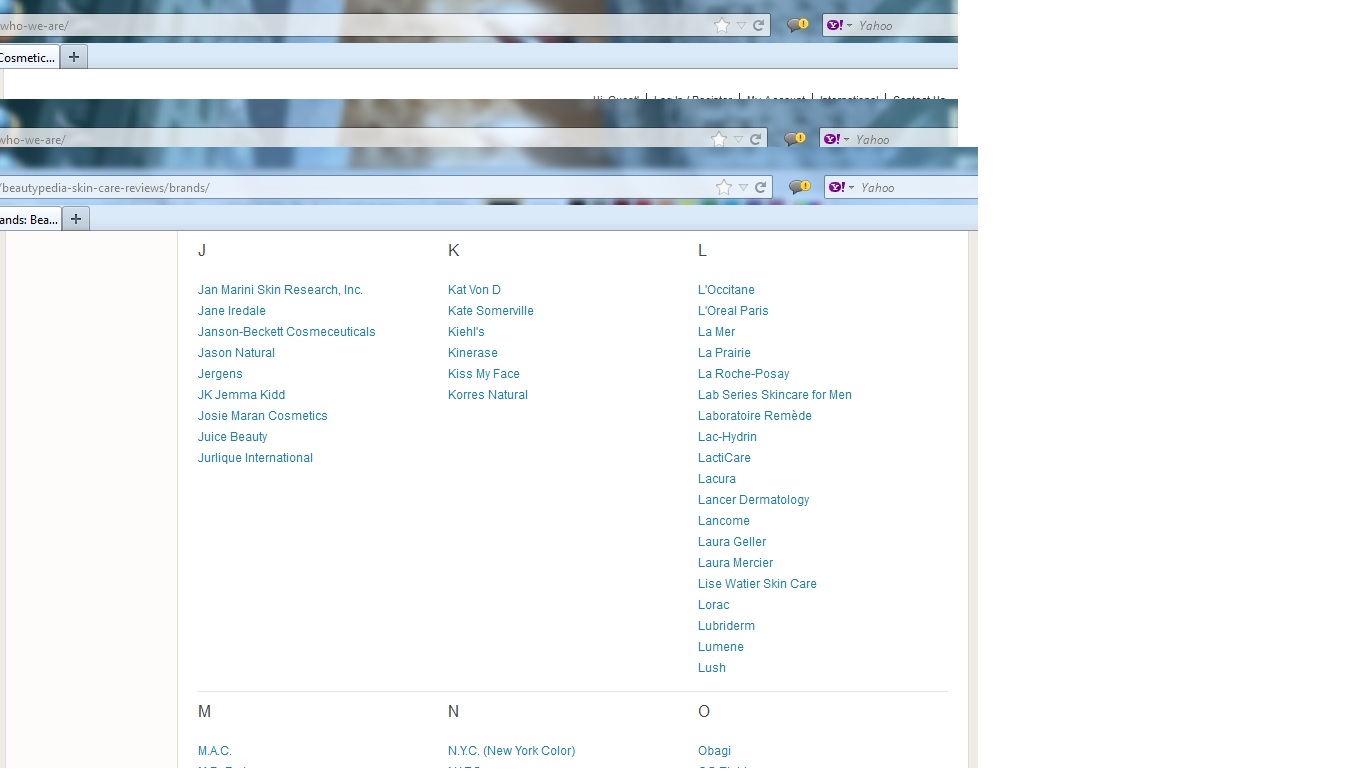This screenshot has width=1366, height=774.
Task: Open the Lacura link
Action: click(x=717, y=479)
